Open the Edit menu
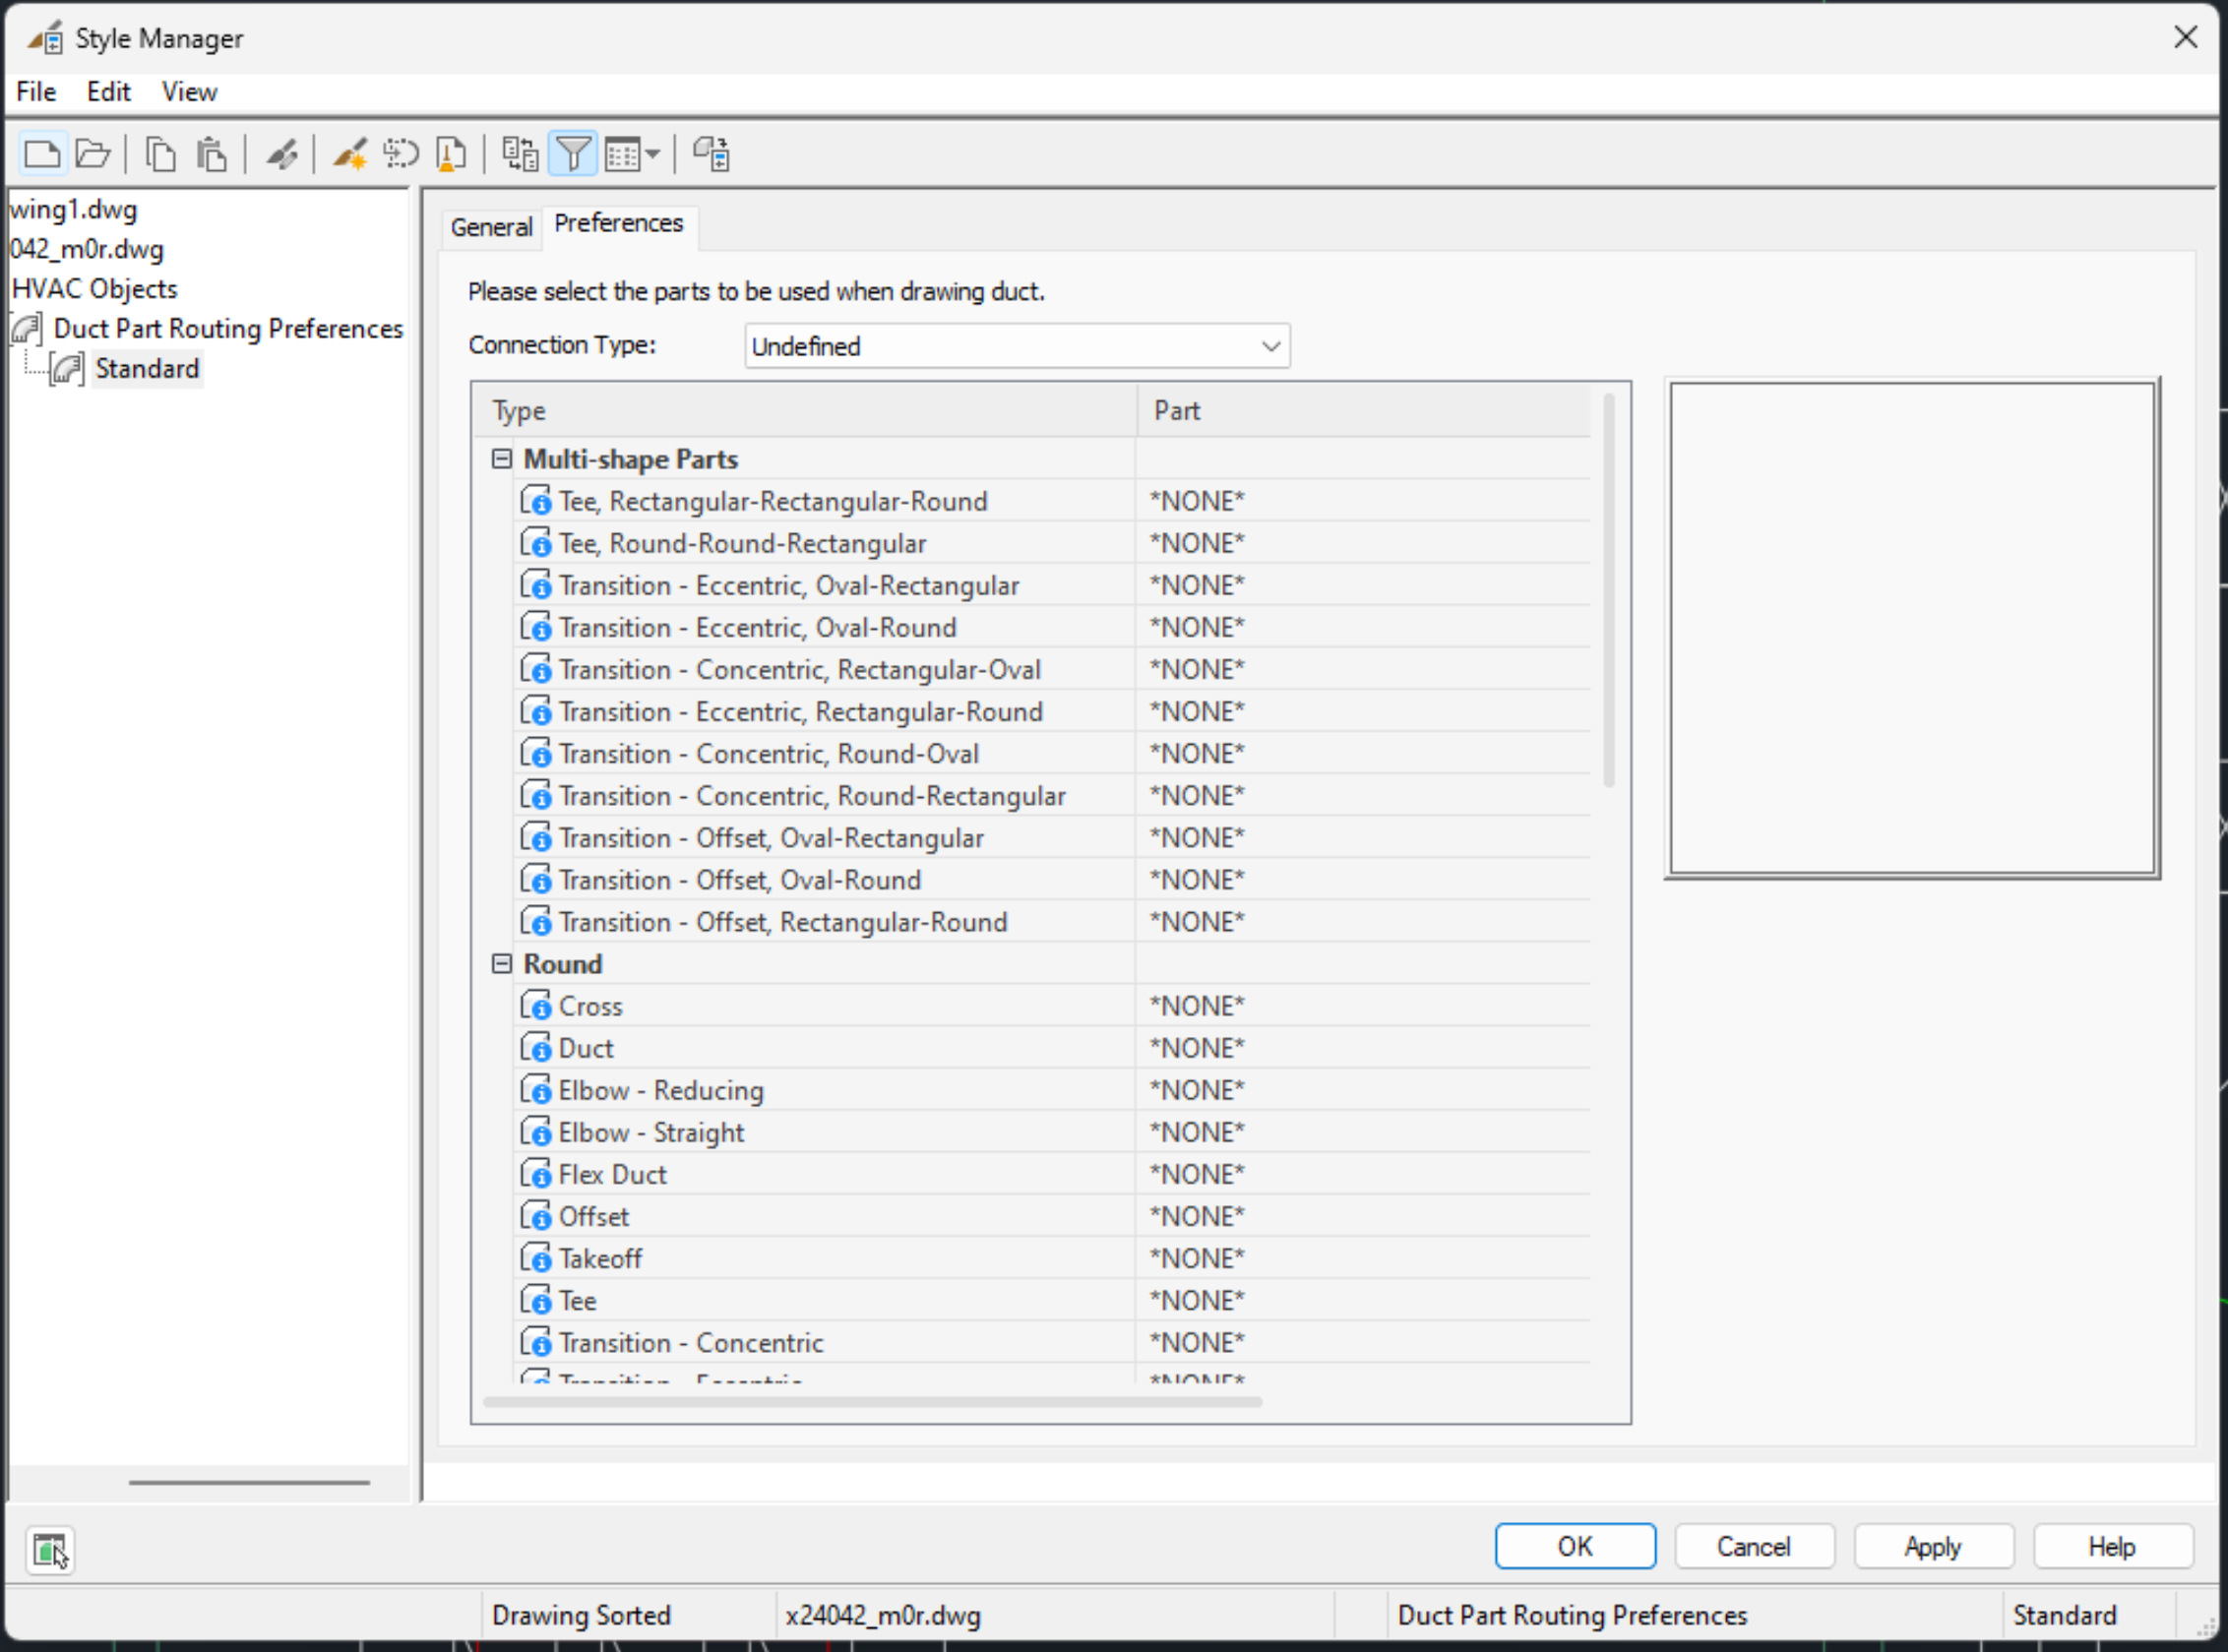Screen dimensions: 2228x1652 click(108, 92)
